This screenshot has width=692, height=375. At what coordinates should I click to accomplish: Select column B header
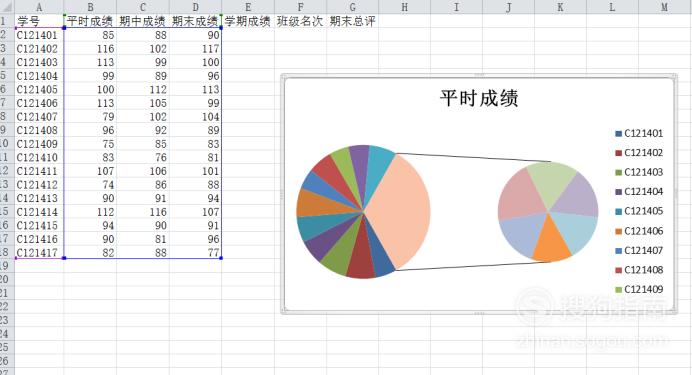[90, 7]
